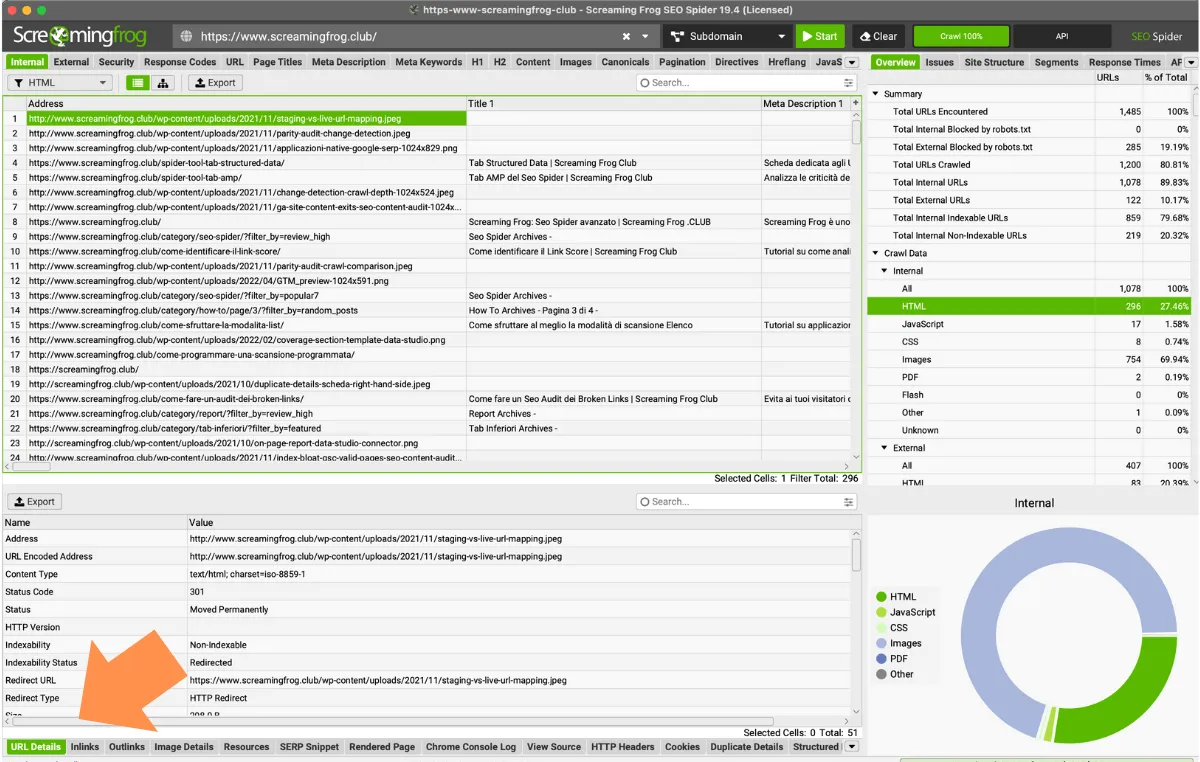Viewport: 1200px width, 762px height.
Task: Switch to the External tab
Action: coord(70,61)
